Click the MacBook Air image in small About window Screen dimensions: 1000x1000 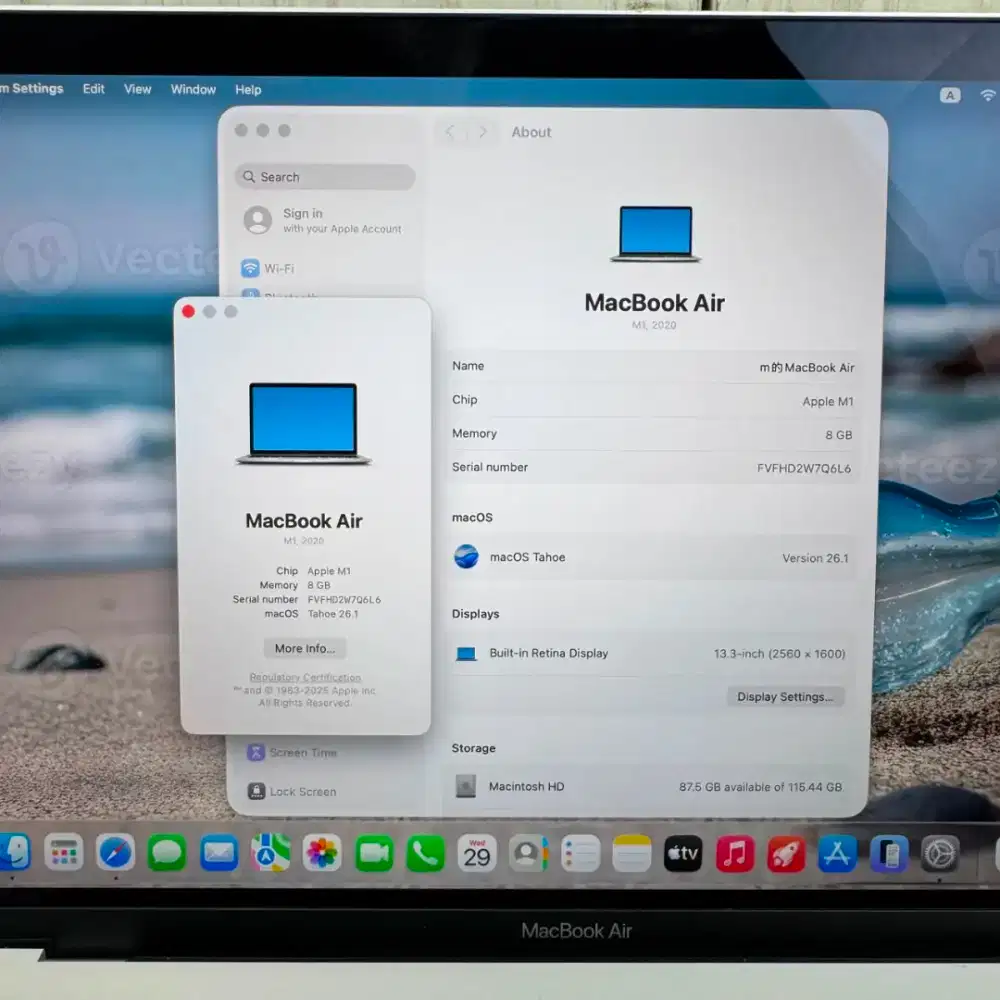304,423
